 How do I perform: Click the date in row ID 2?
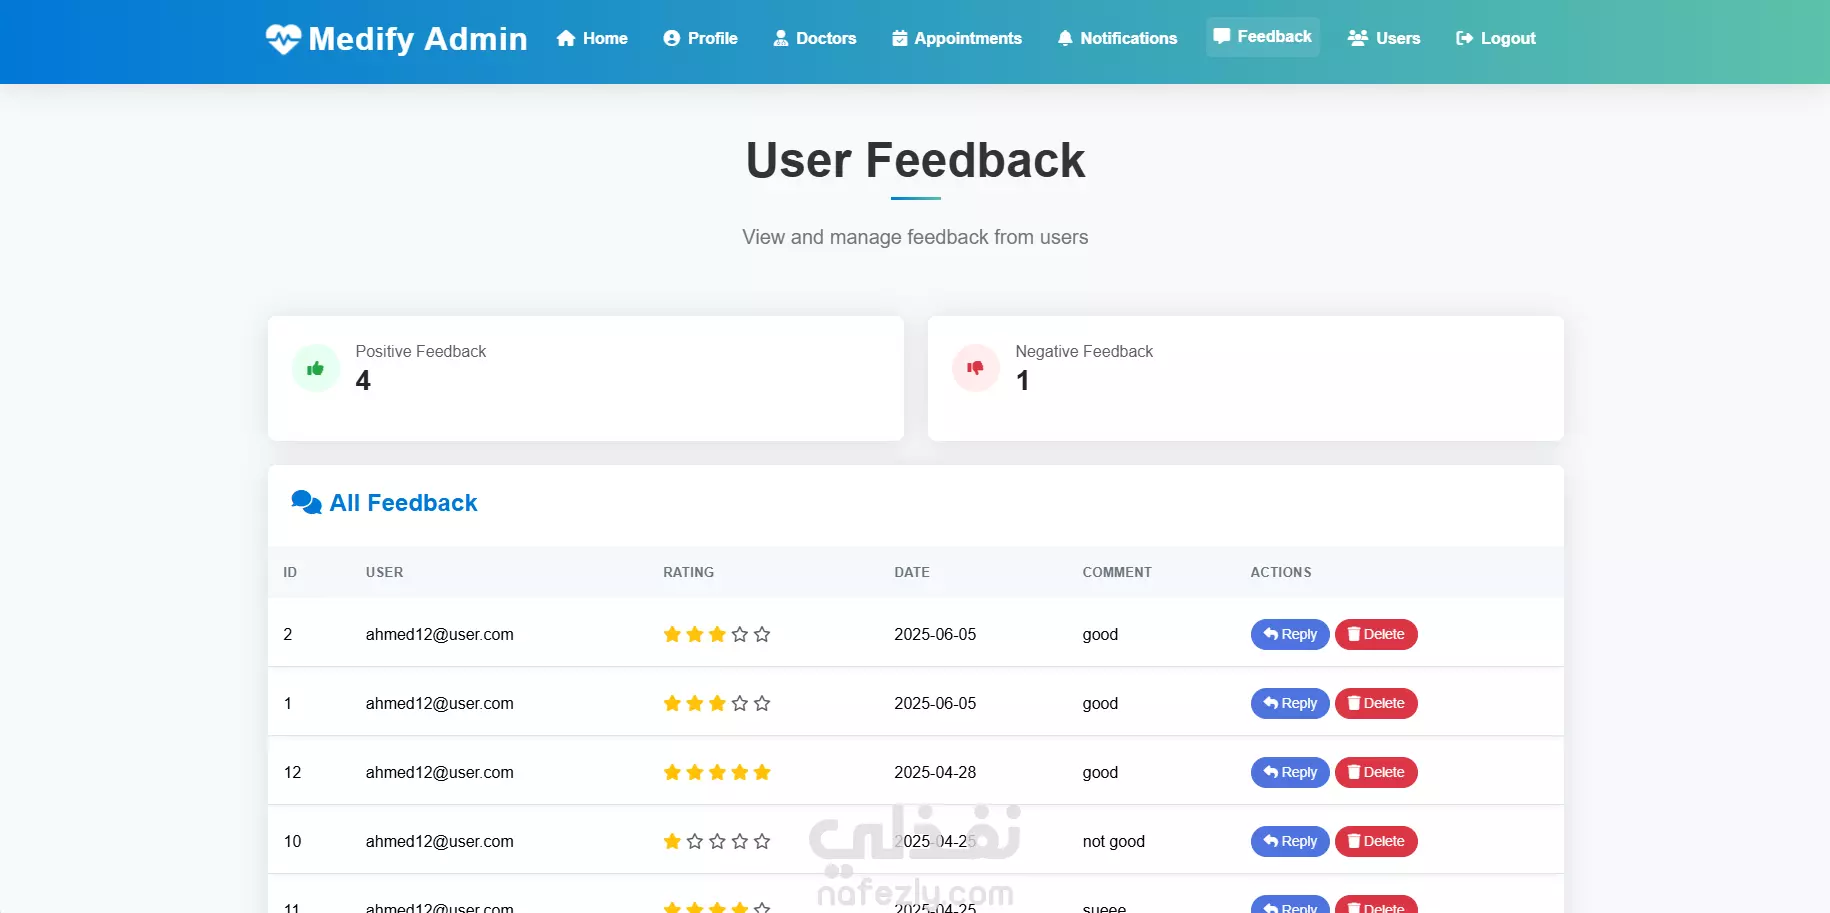pyautogui.click(x=935, y=634)
